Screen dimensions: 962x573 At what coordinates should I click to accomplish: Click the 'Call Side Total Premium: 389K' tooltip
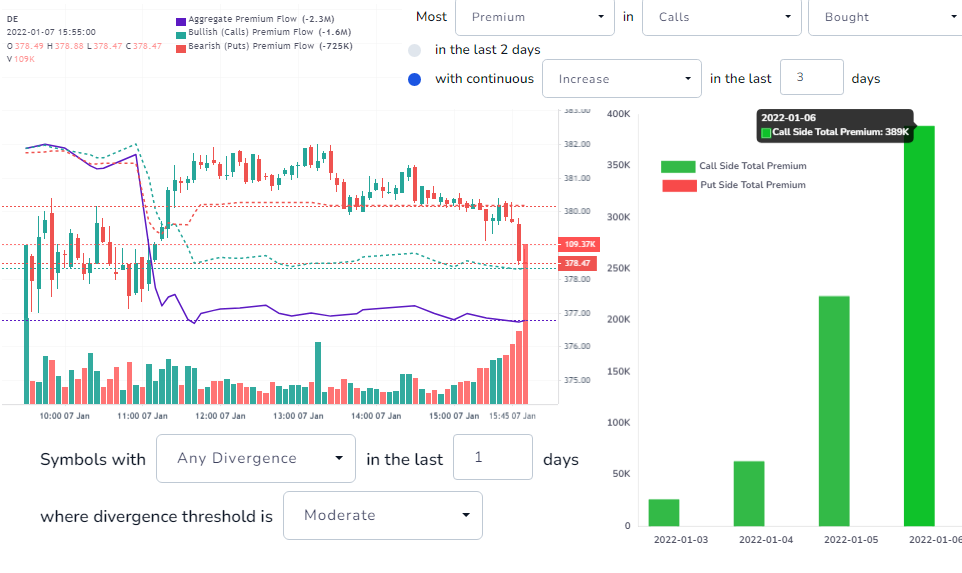point(835,126)
